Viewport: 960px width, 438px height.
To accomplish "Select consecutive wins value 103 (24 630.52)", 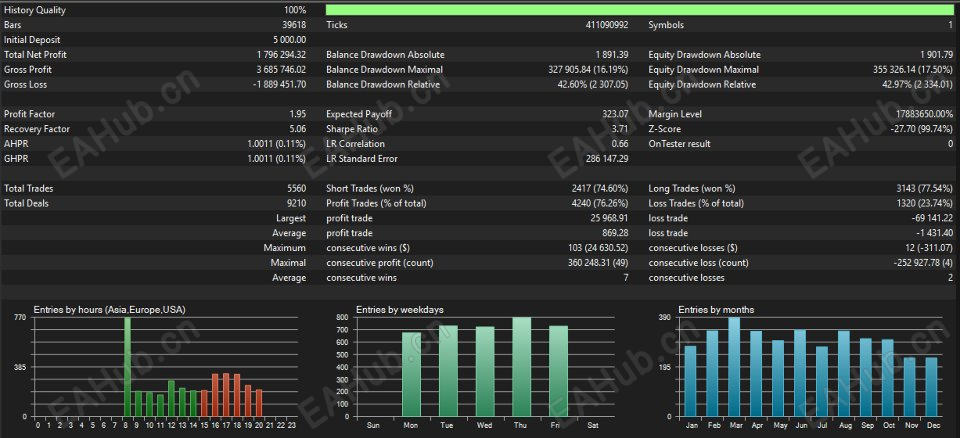I will pos(598,248).
